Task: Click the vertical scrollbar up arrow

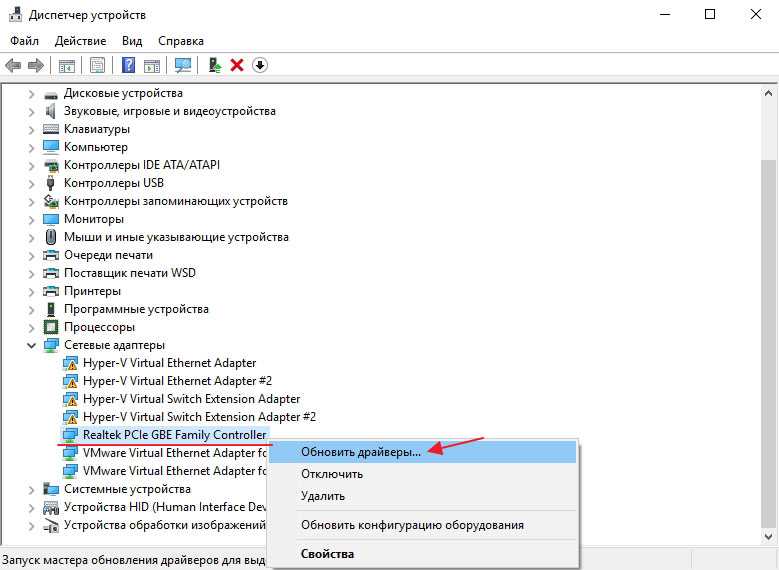Action: tap(769, 93)
